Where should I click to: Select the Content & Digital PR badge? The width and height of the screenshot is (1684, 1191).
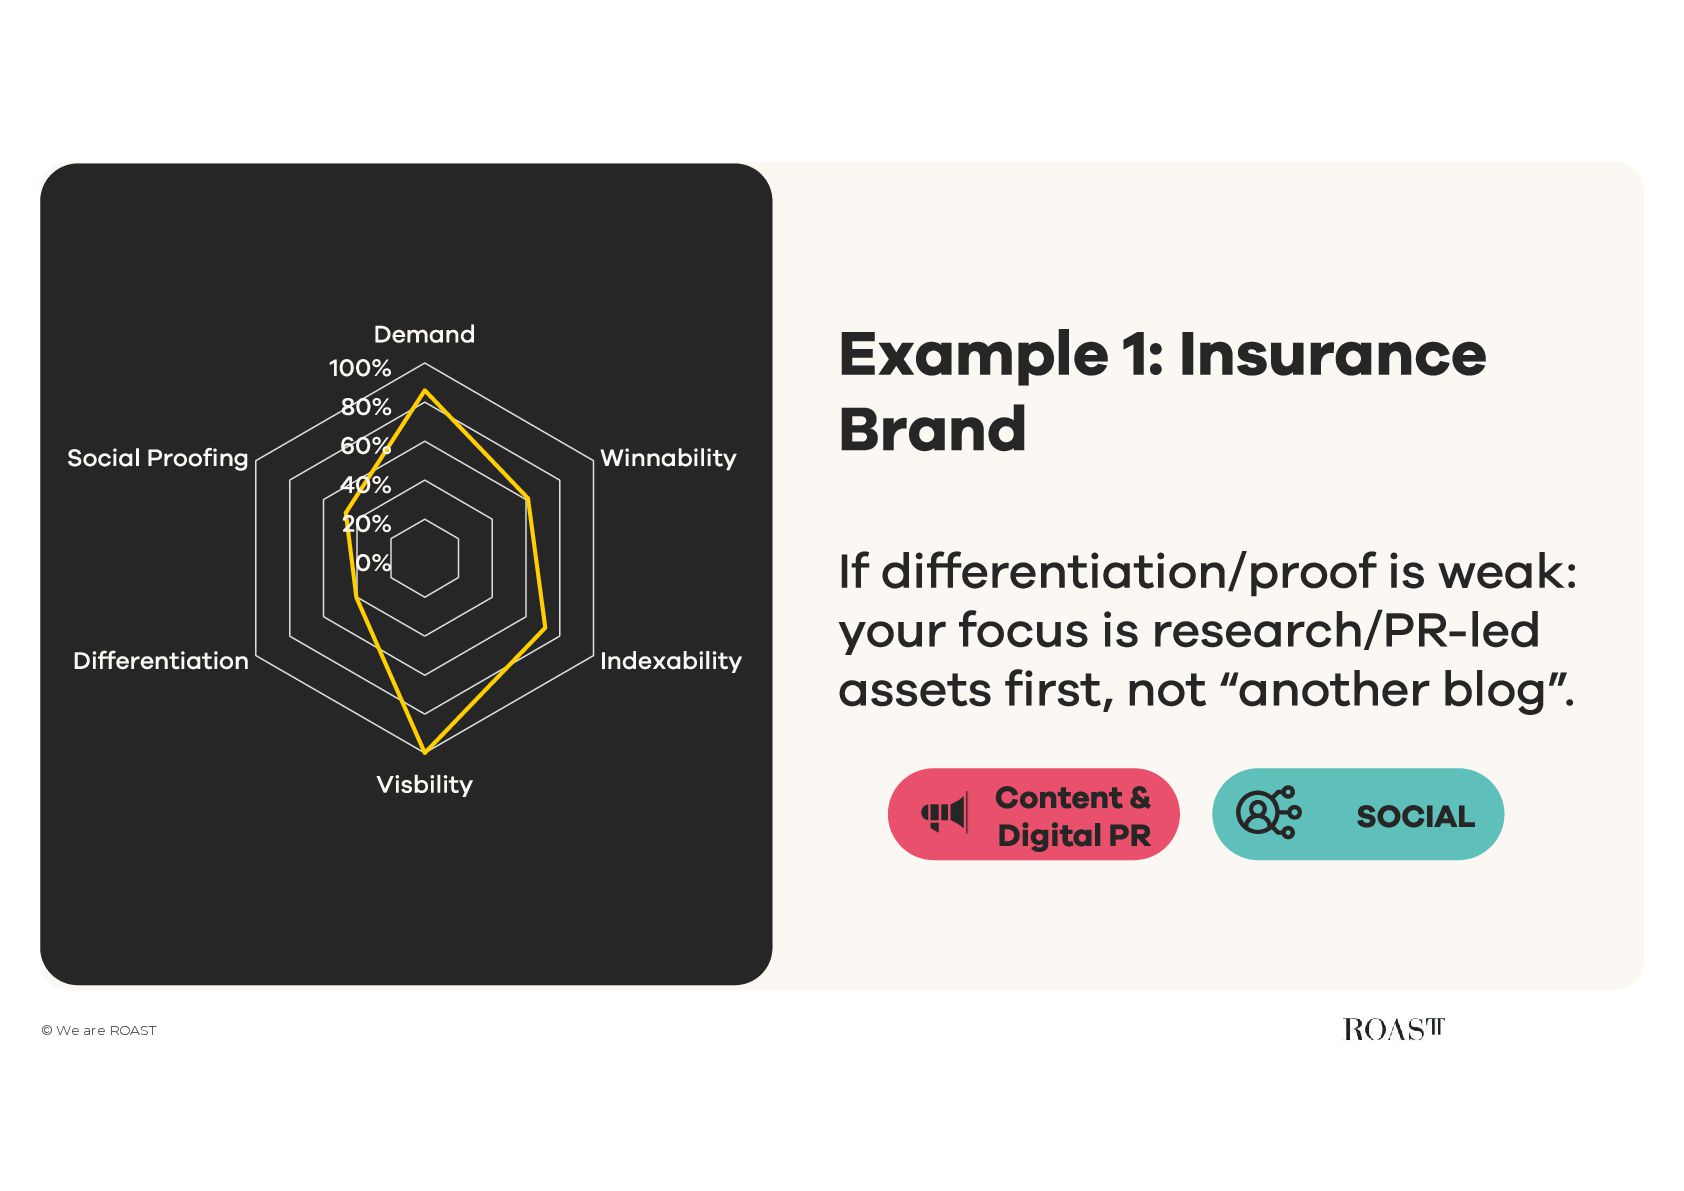(x=1034, y=814)
